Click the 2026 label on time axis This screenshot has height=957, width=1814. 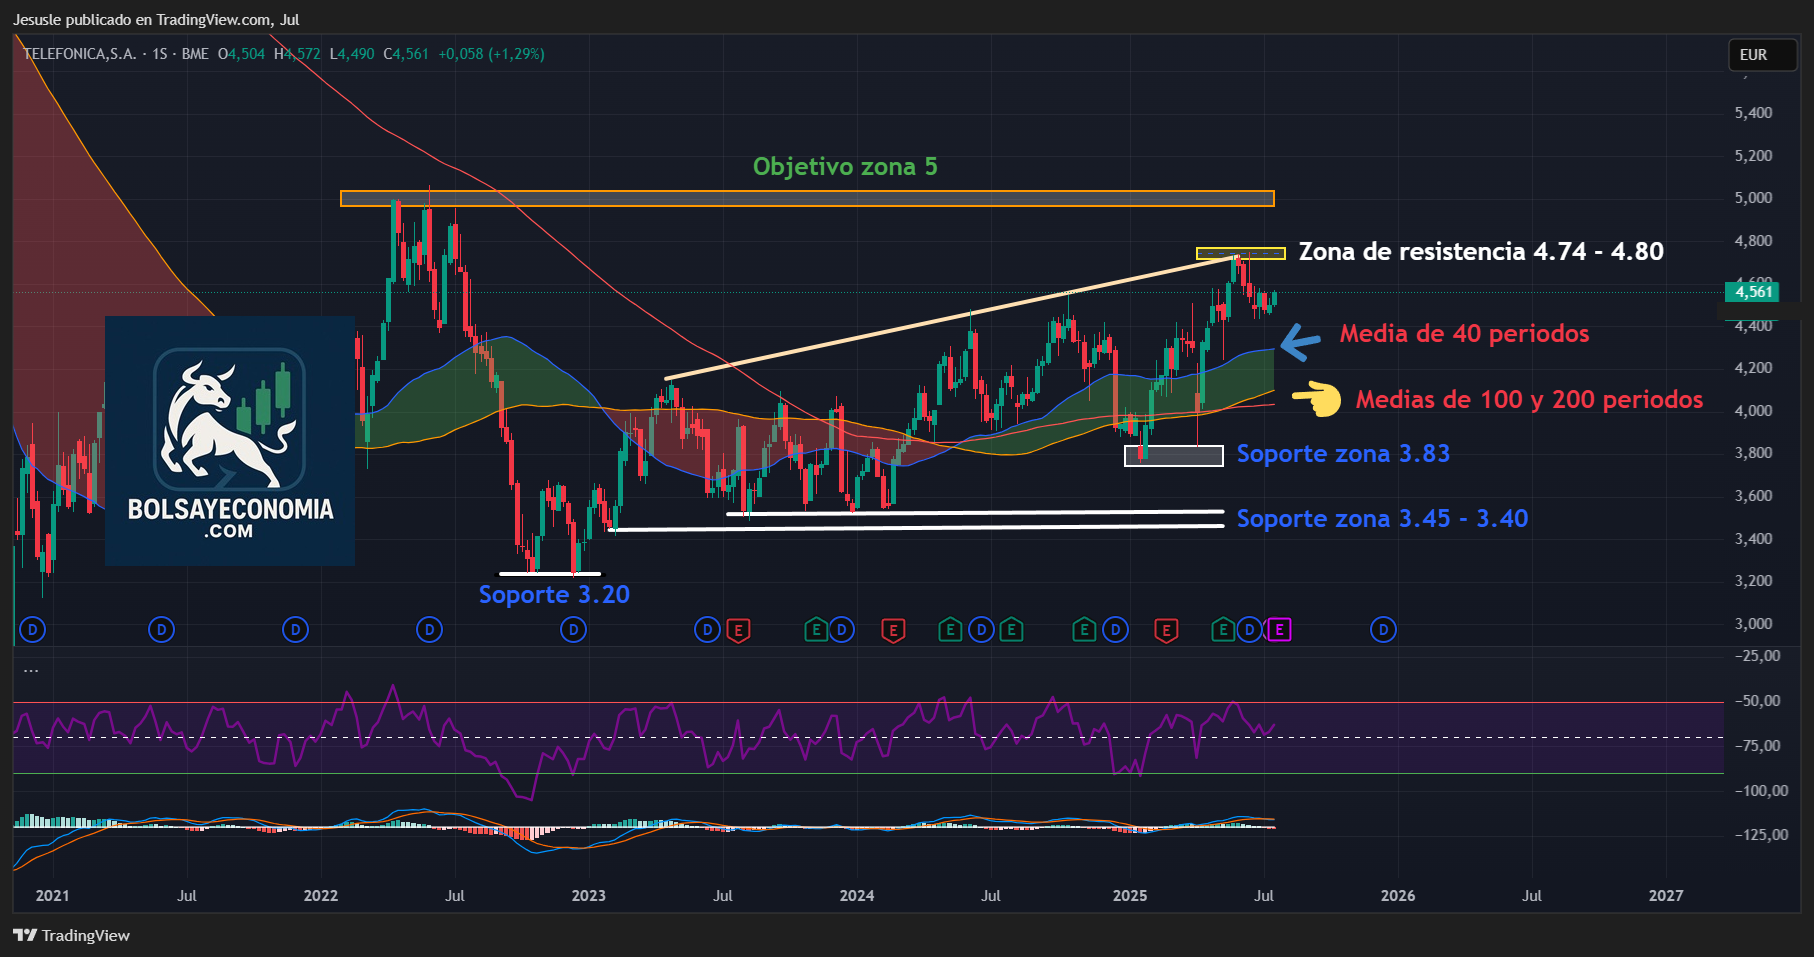[x=1397, y=896]
